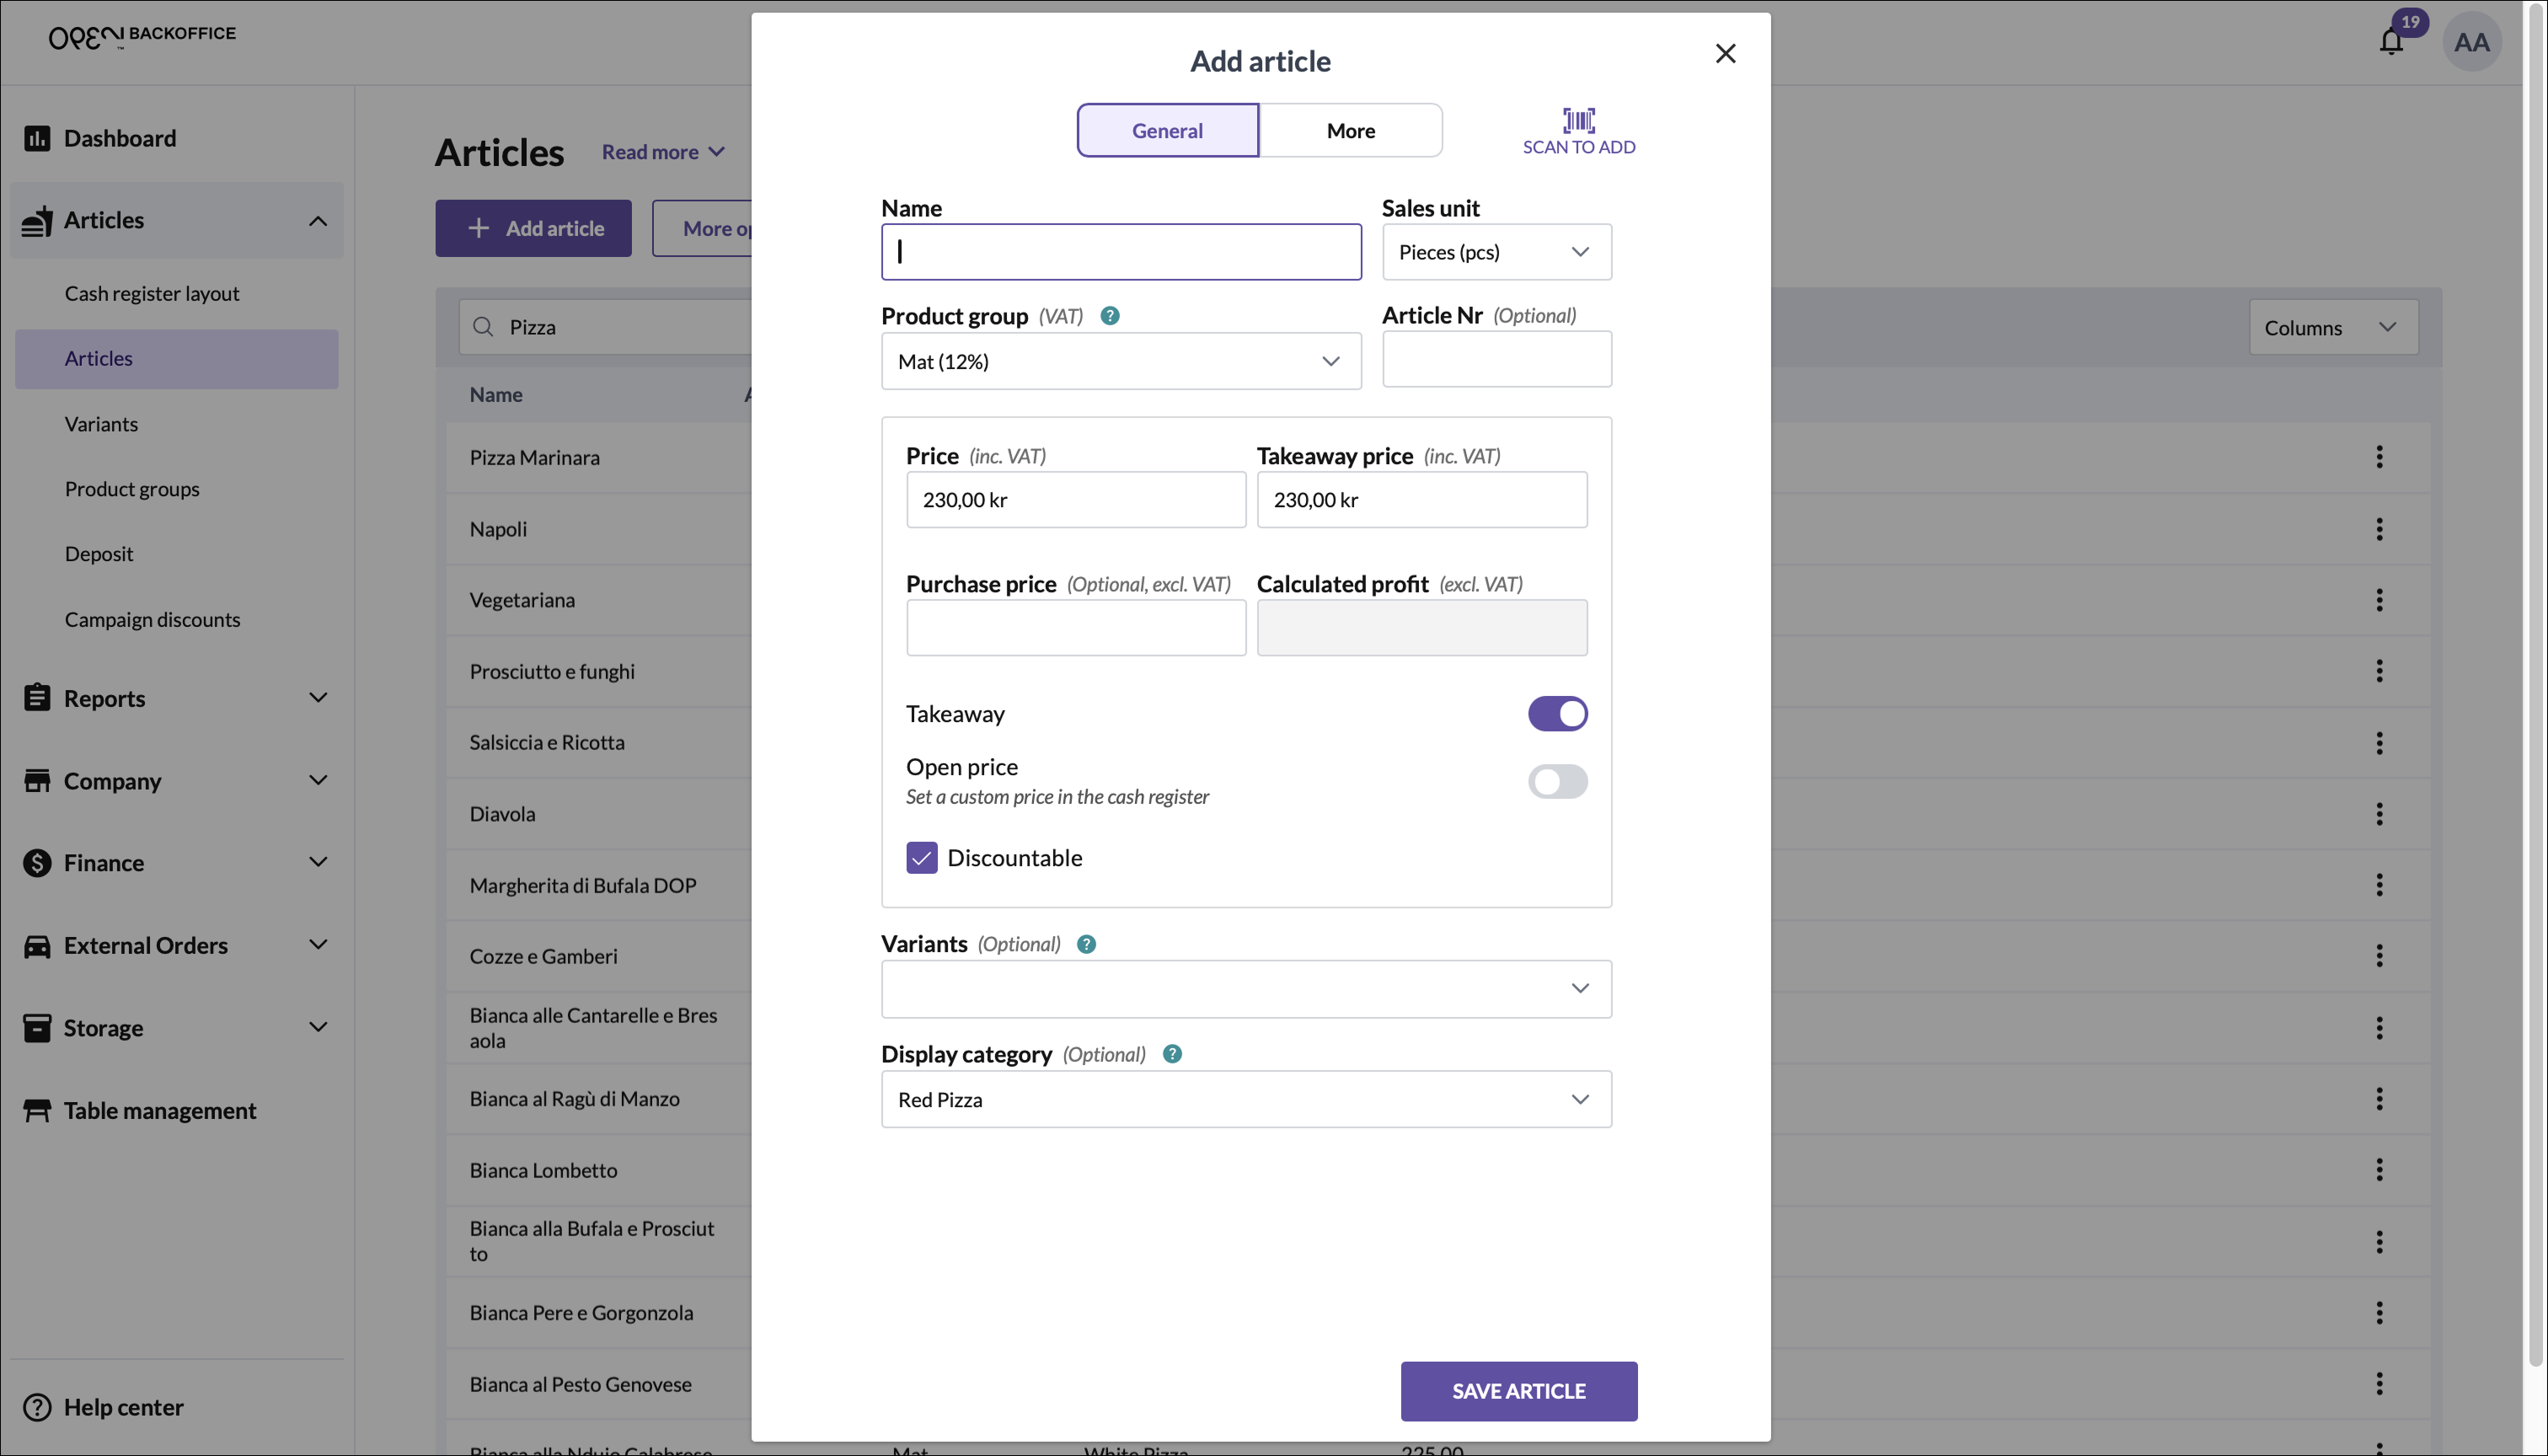
Task: Click the Table management icon
Action: pyautogui.click(x=37, y=1111)
